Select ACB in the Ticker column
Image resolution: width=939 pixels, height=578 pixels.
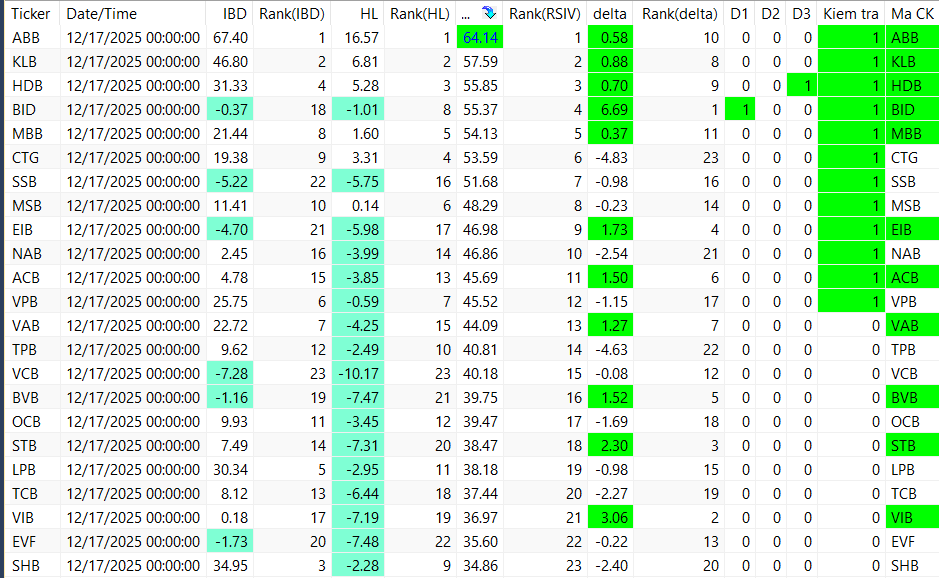point(26,277)
